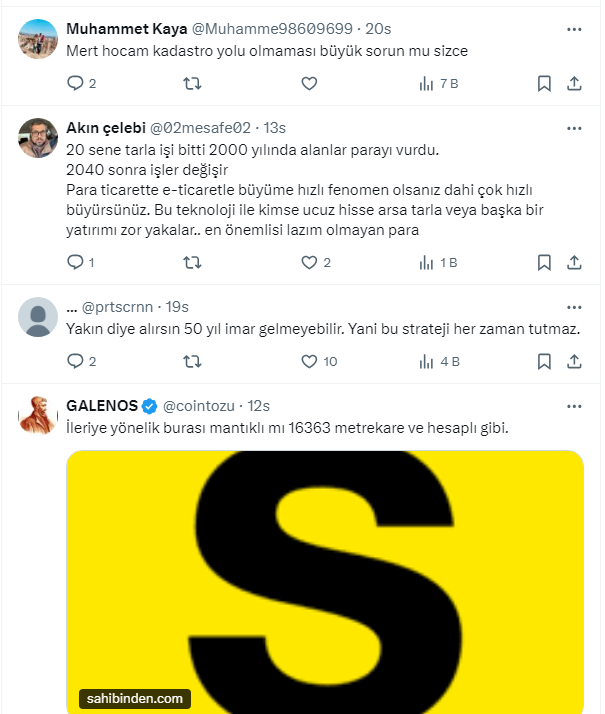Viewport: 605px width, 714px height.
Task: Retweet Muhammet Kaya's post
Action: pos(193,84)
